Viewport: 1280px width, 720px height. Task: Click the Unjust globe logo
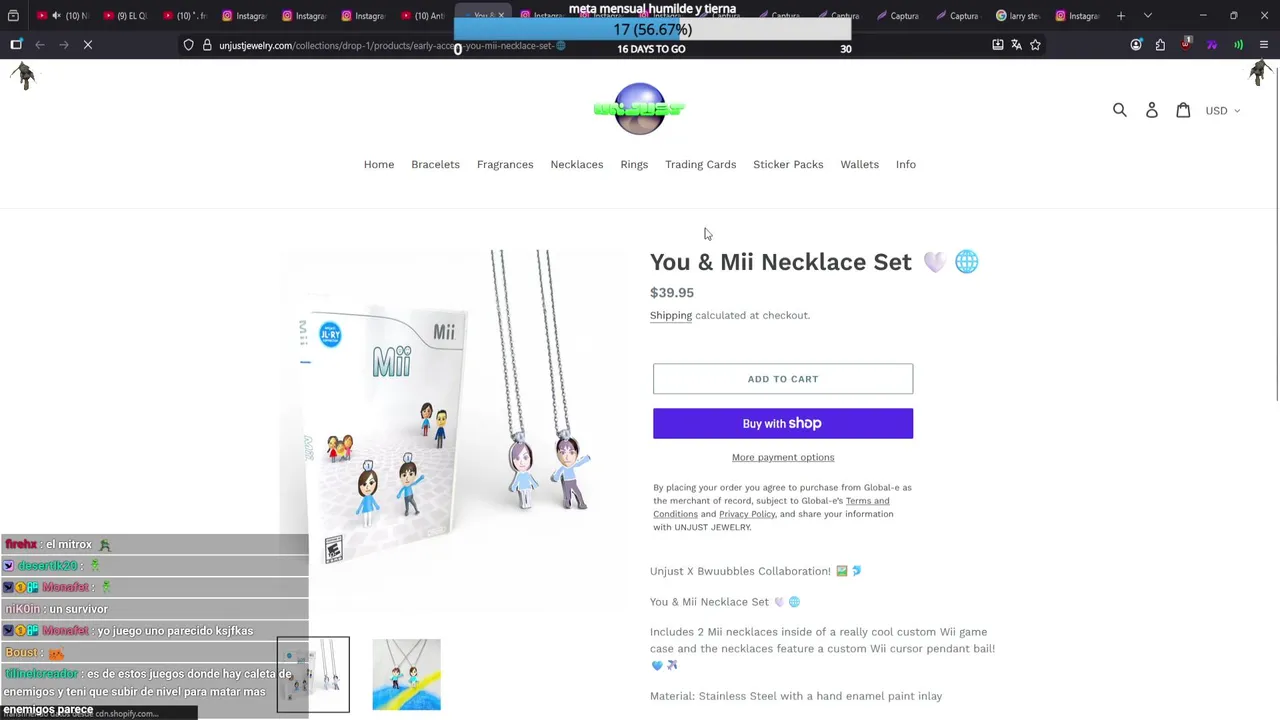(639, 108)
